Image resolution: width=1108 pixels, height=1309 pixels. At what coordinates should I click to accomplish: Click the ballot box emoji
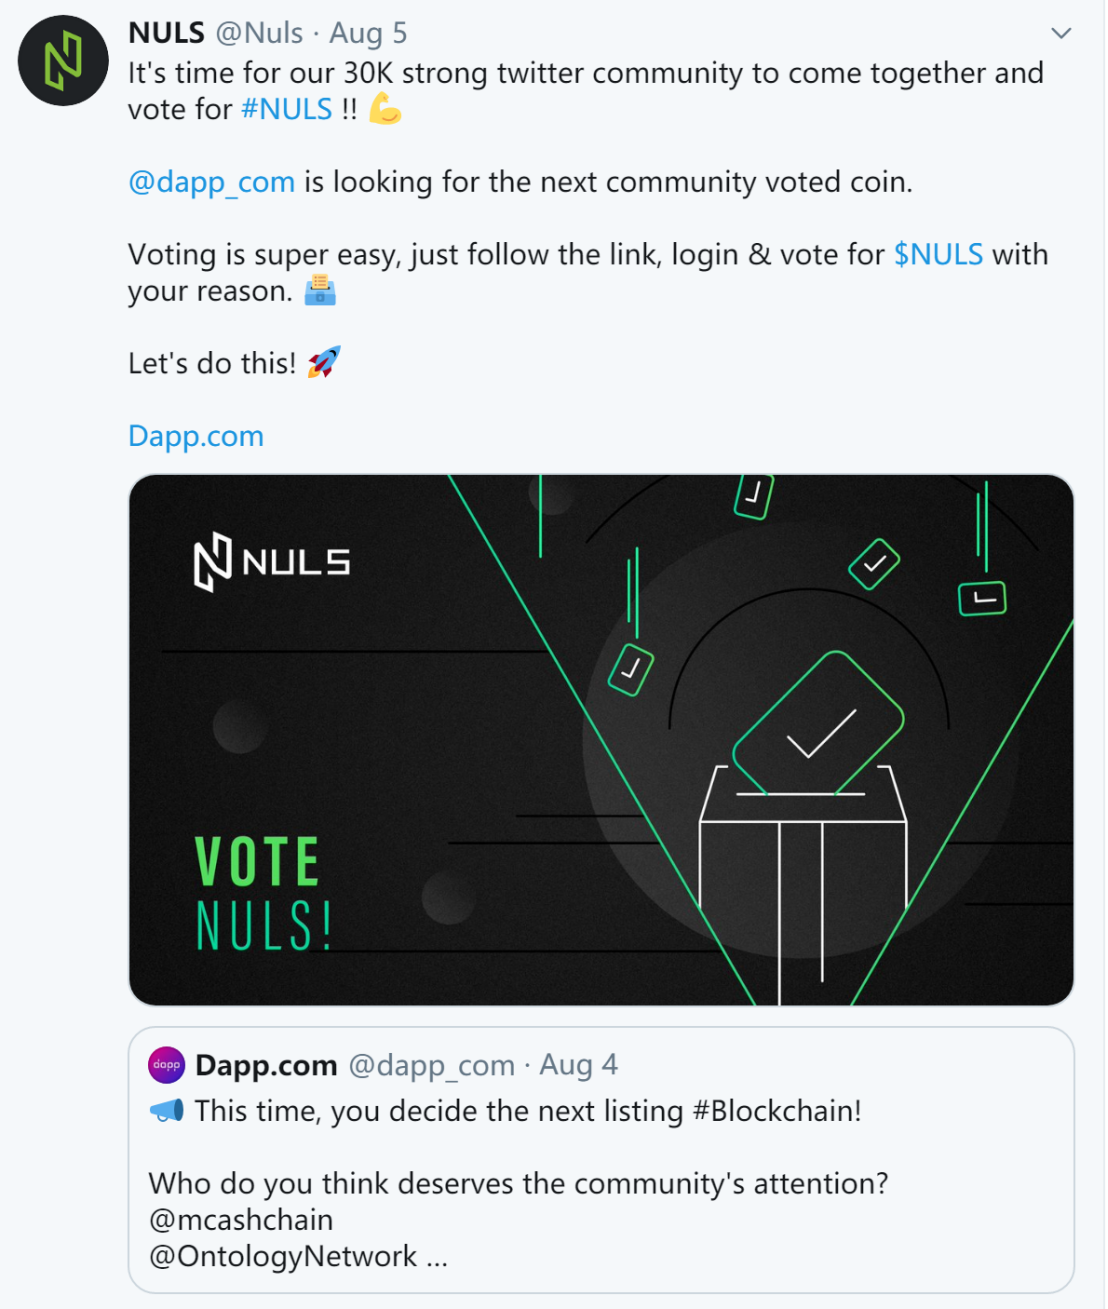coord(320,290)
